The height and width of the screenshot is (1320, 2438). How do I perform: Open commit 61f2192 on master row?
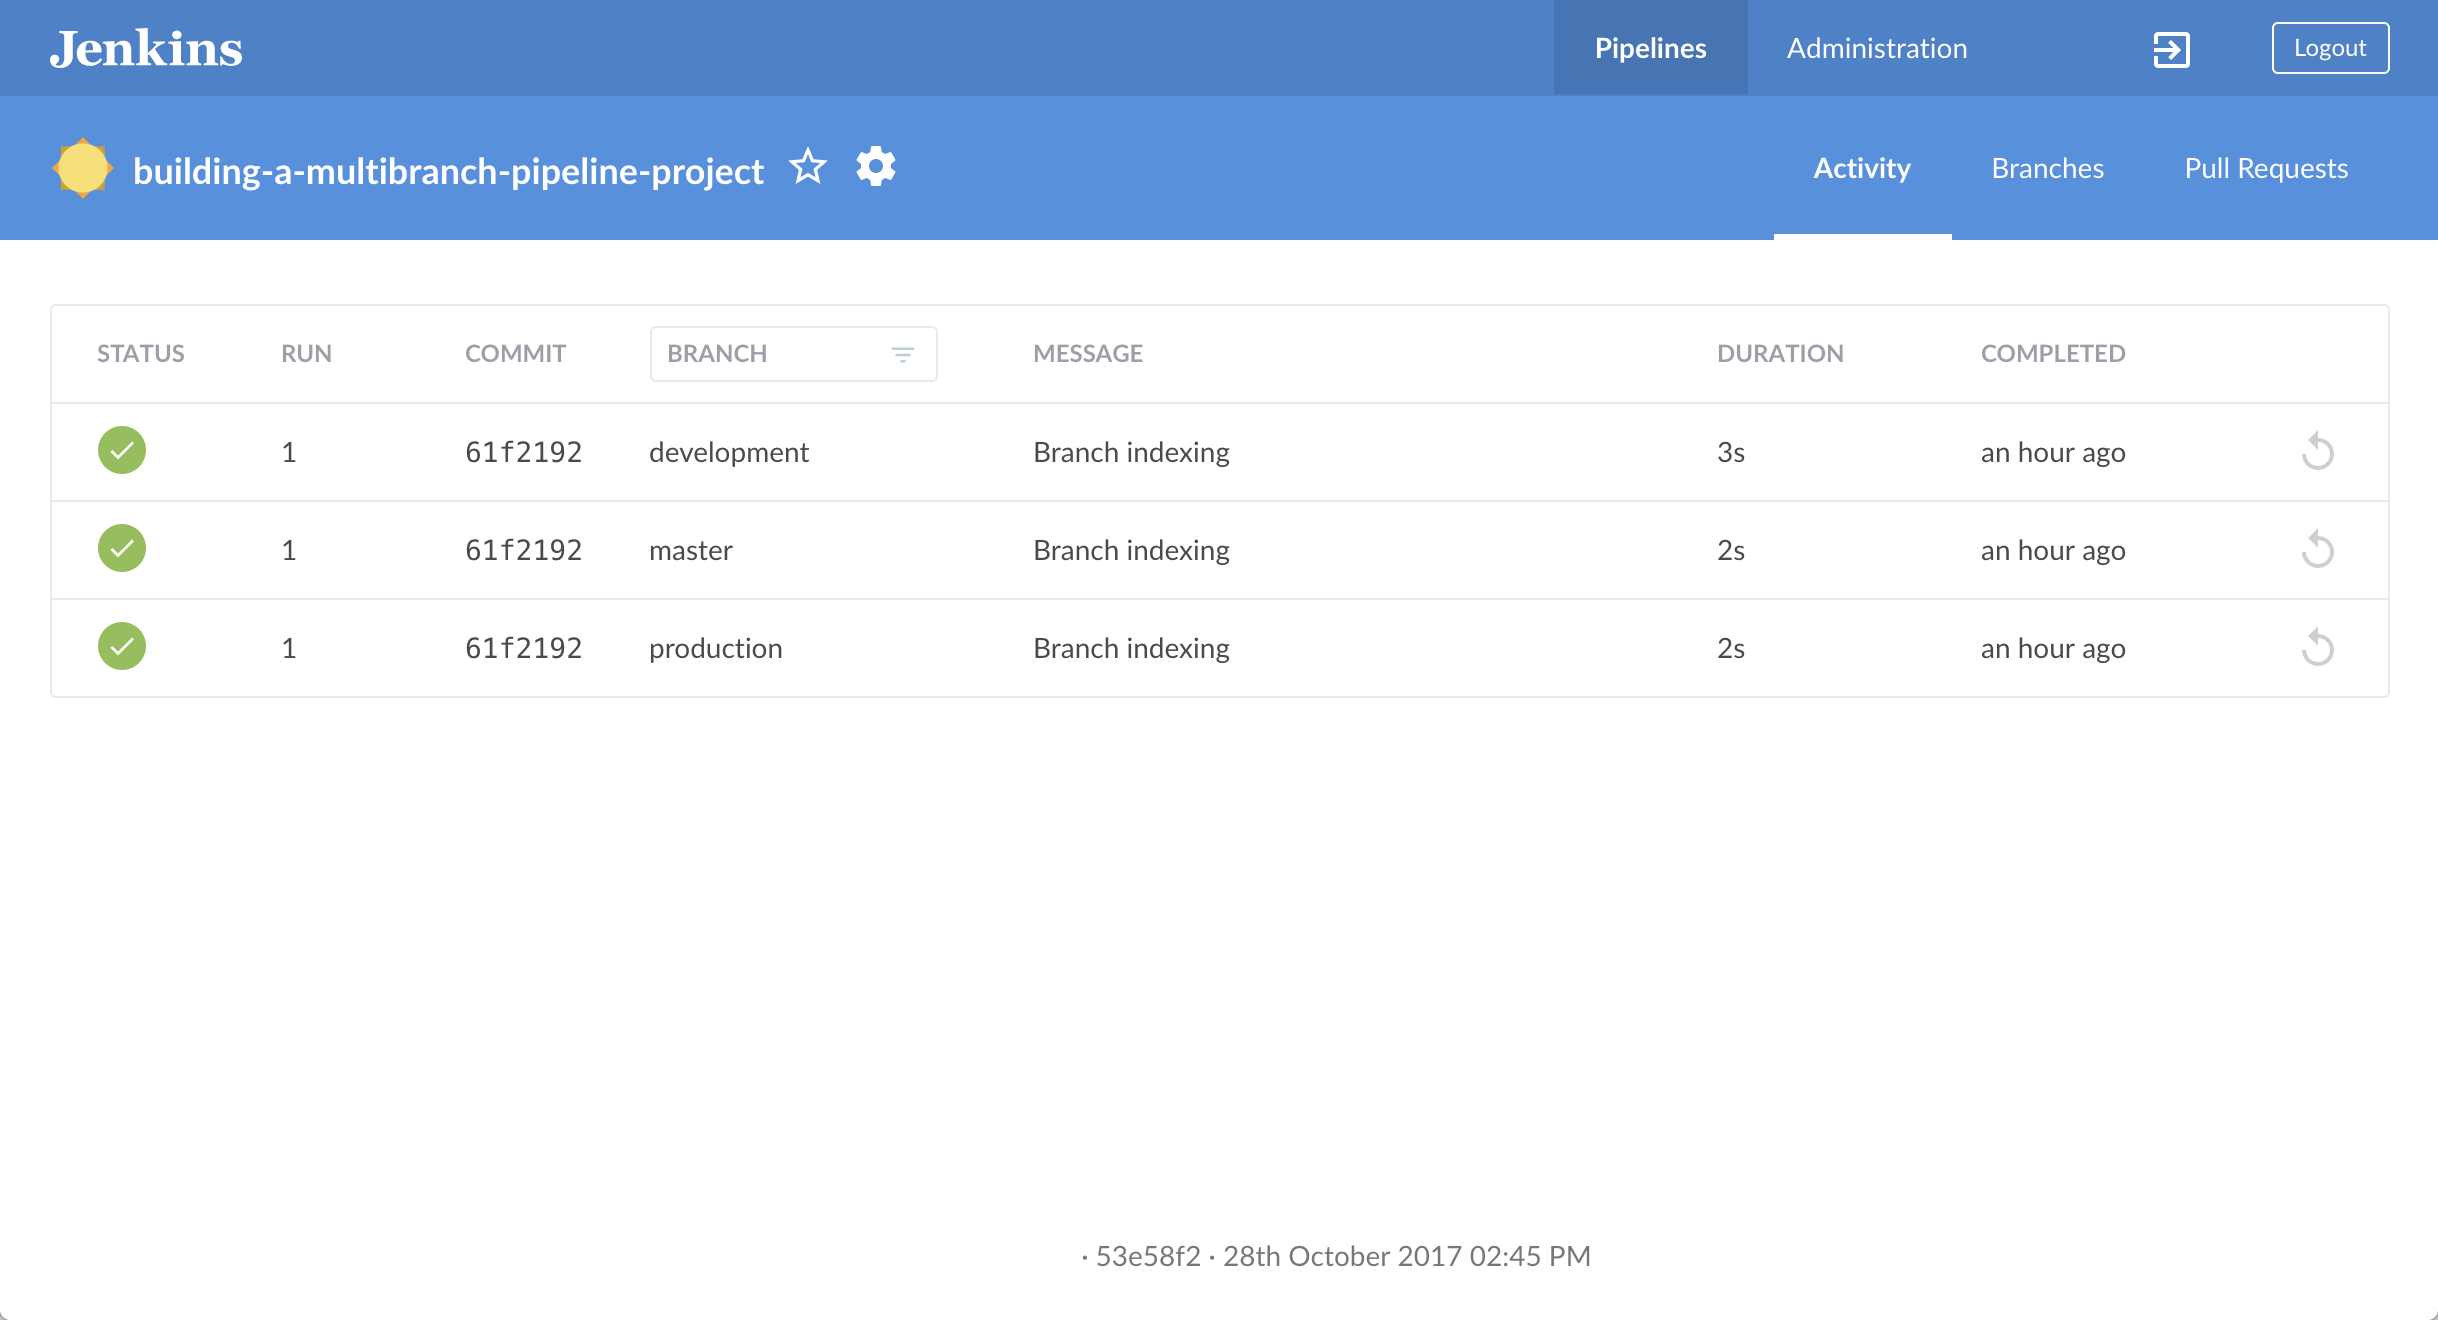[x=523, y=550]
